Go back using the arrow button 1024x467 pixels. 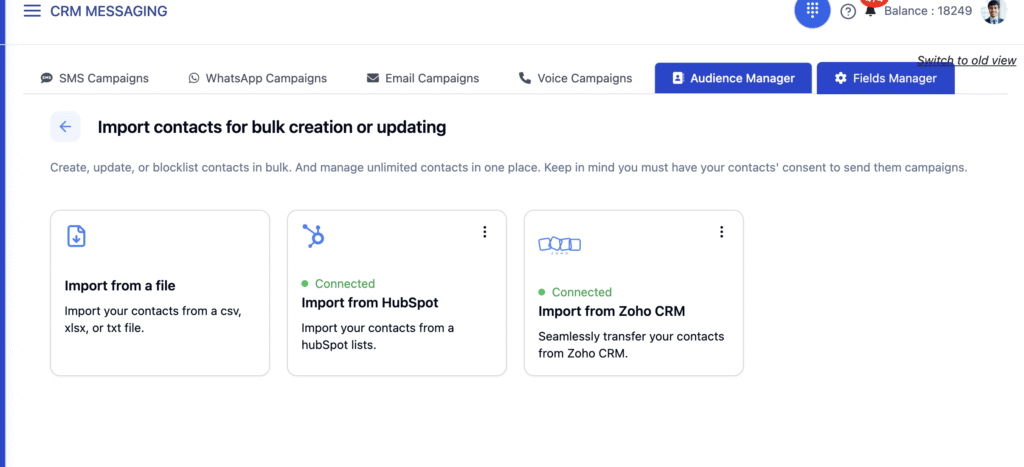pyautogui.click(x=65, y=127)
